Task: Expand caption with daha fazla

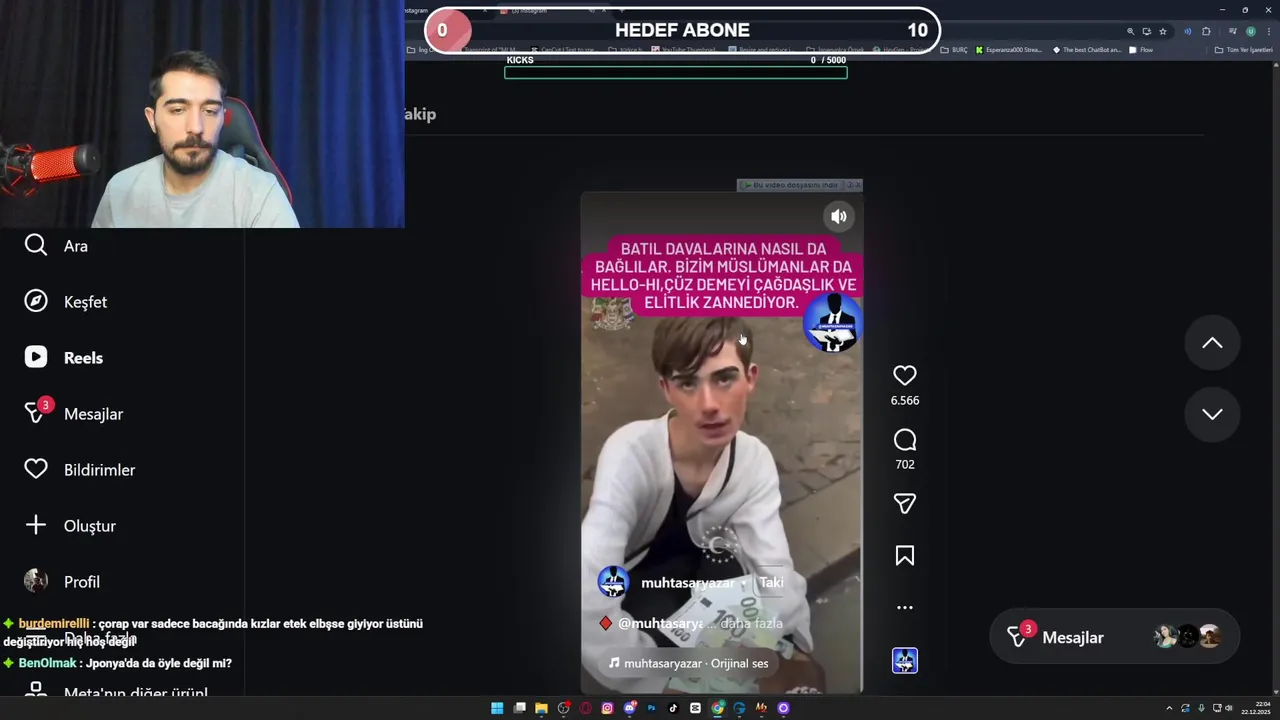Action: click(752, 623)
